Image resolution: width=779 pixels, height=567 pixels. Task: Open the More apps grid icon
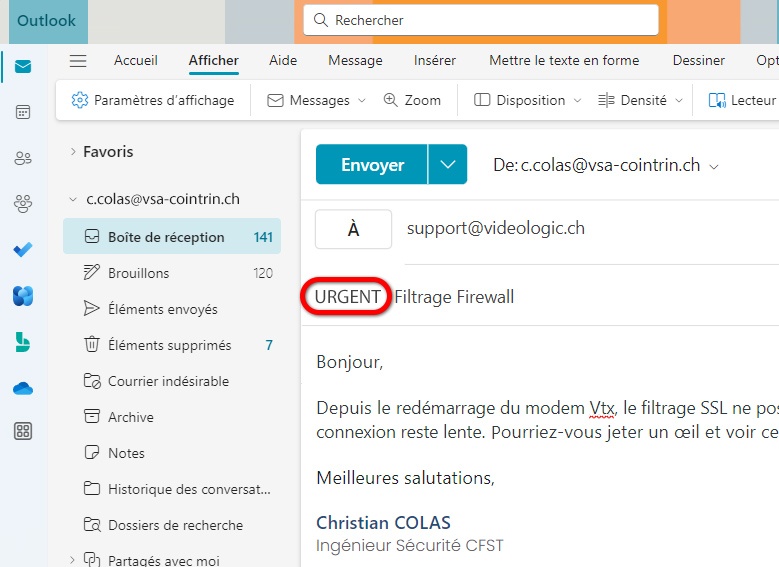pyautogui.click(x=23, y=432)
